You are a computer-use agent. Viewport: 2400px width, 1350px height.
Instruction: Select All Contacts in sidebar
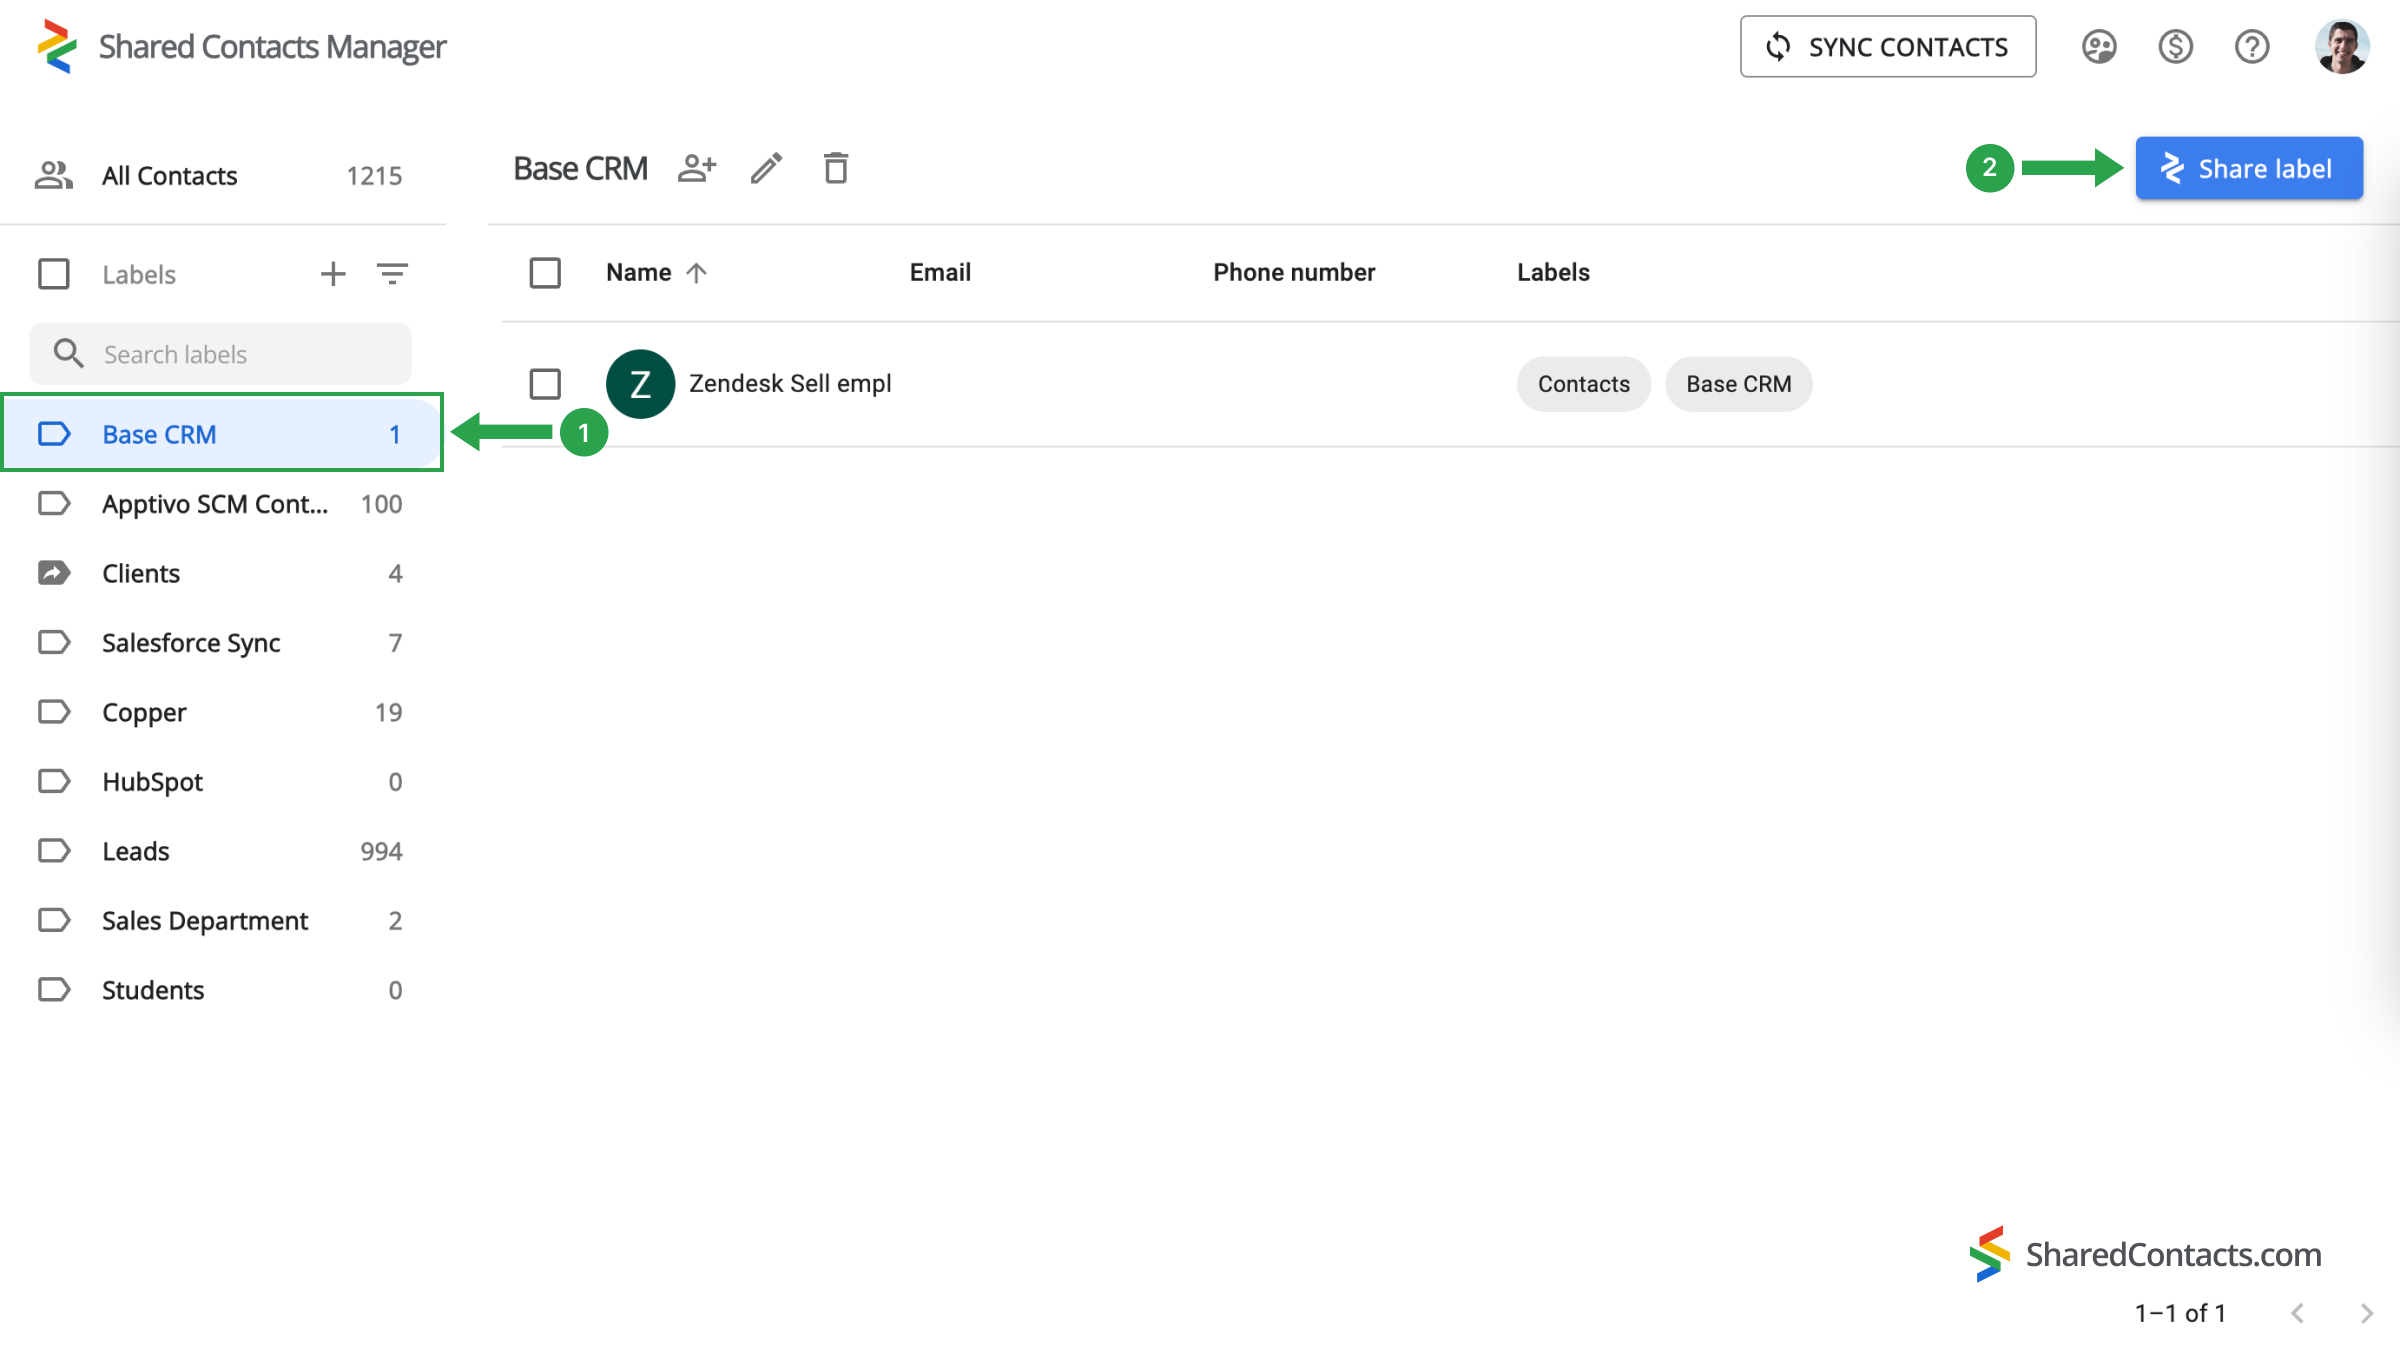tap(222, 176)
